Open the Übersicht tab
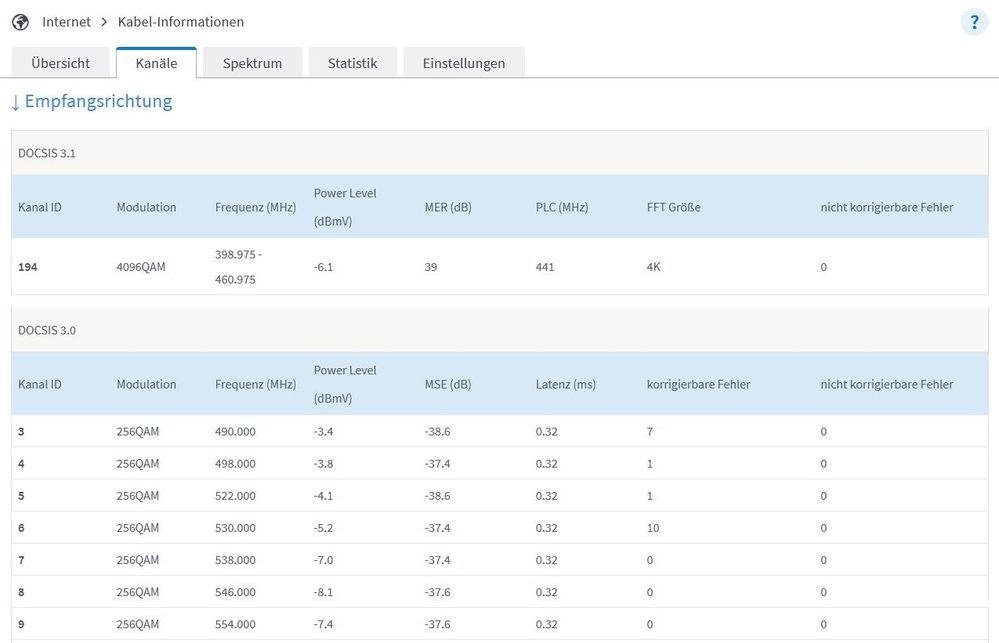 60,63
